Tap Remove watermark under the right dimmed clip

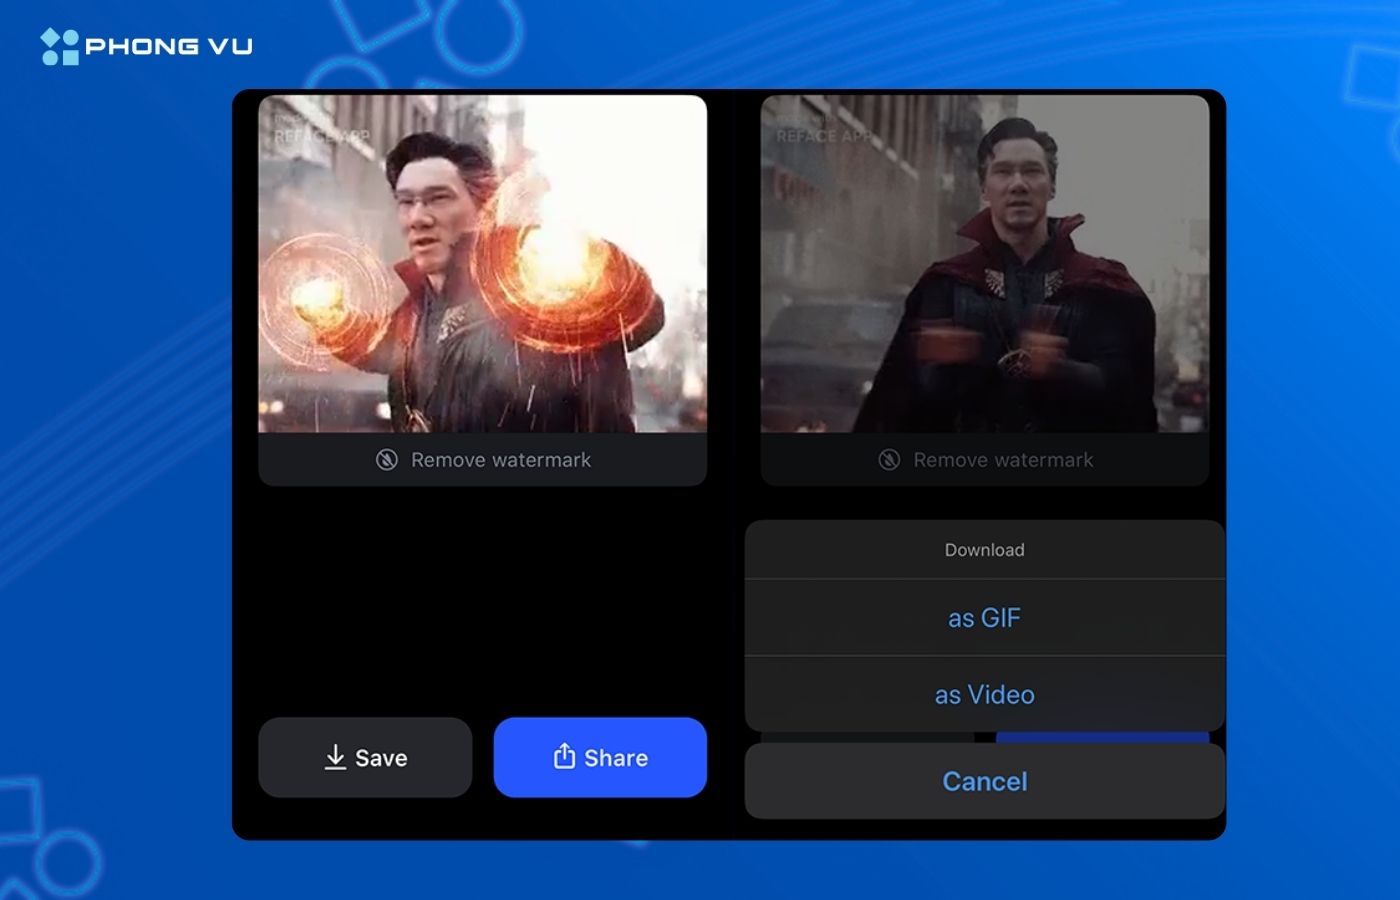[985, 460]
